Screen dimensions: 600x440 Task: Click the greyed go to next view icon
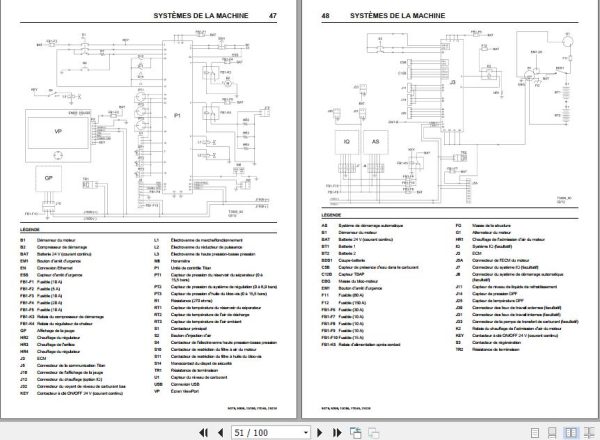[373, 433]
